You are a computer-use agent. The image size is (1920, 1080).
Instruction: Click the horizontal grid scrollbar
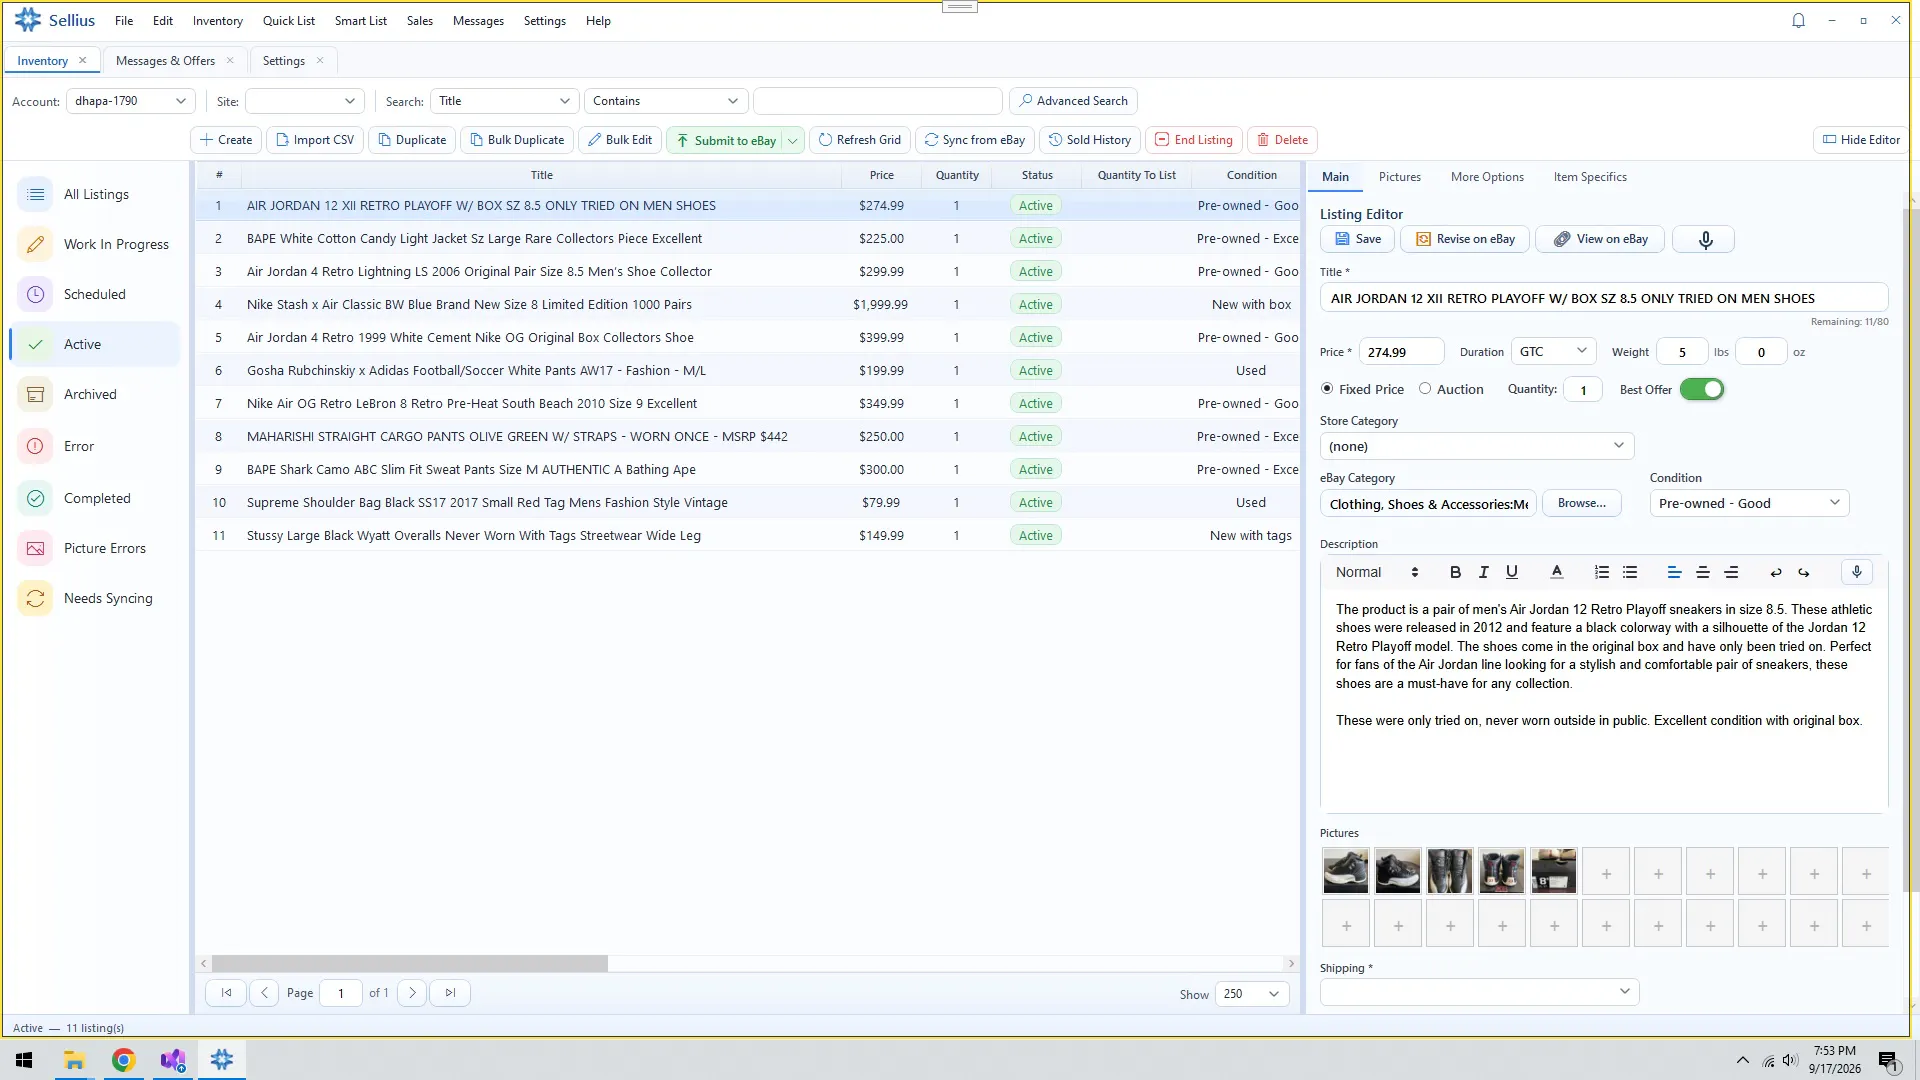410,964
